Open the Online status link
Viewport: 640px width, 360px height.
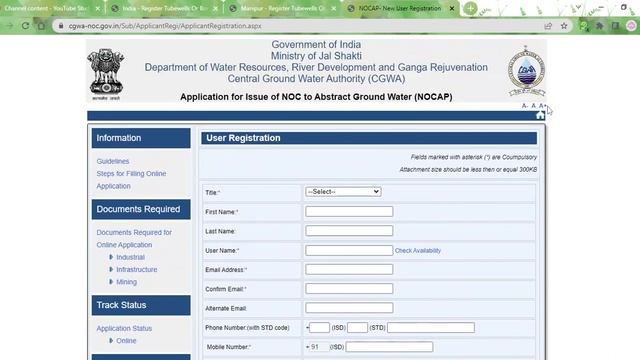click(126, 340)
